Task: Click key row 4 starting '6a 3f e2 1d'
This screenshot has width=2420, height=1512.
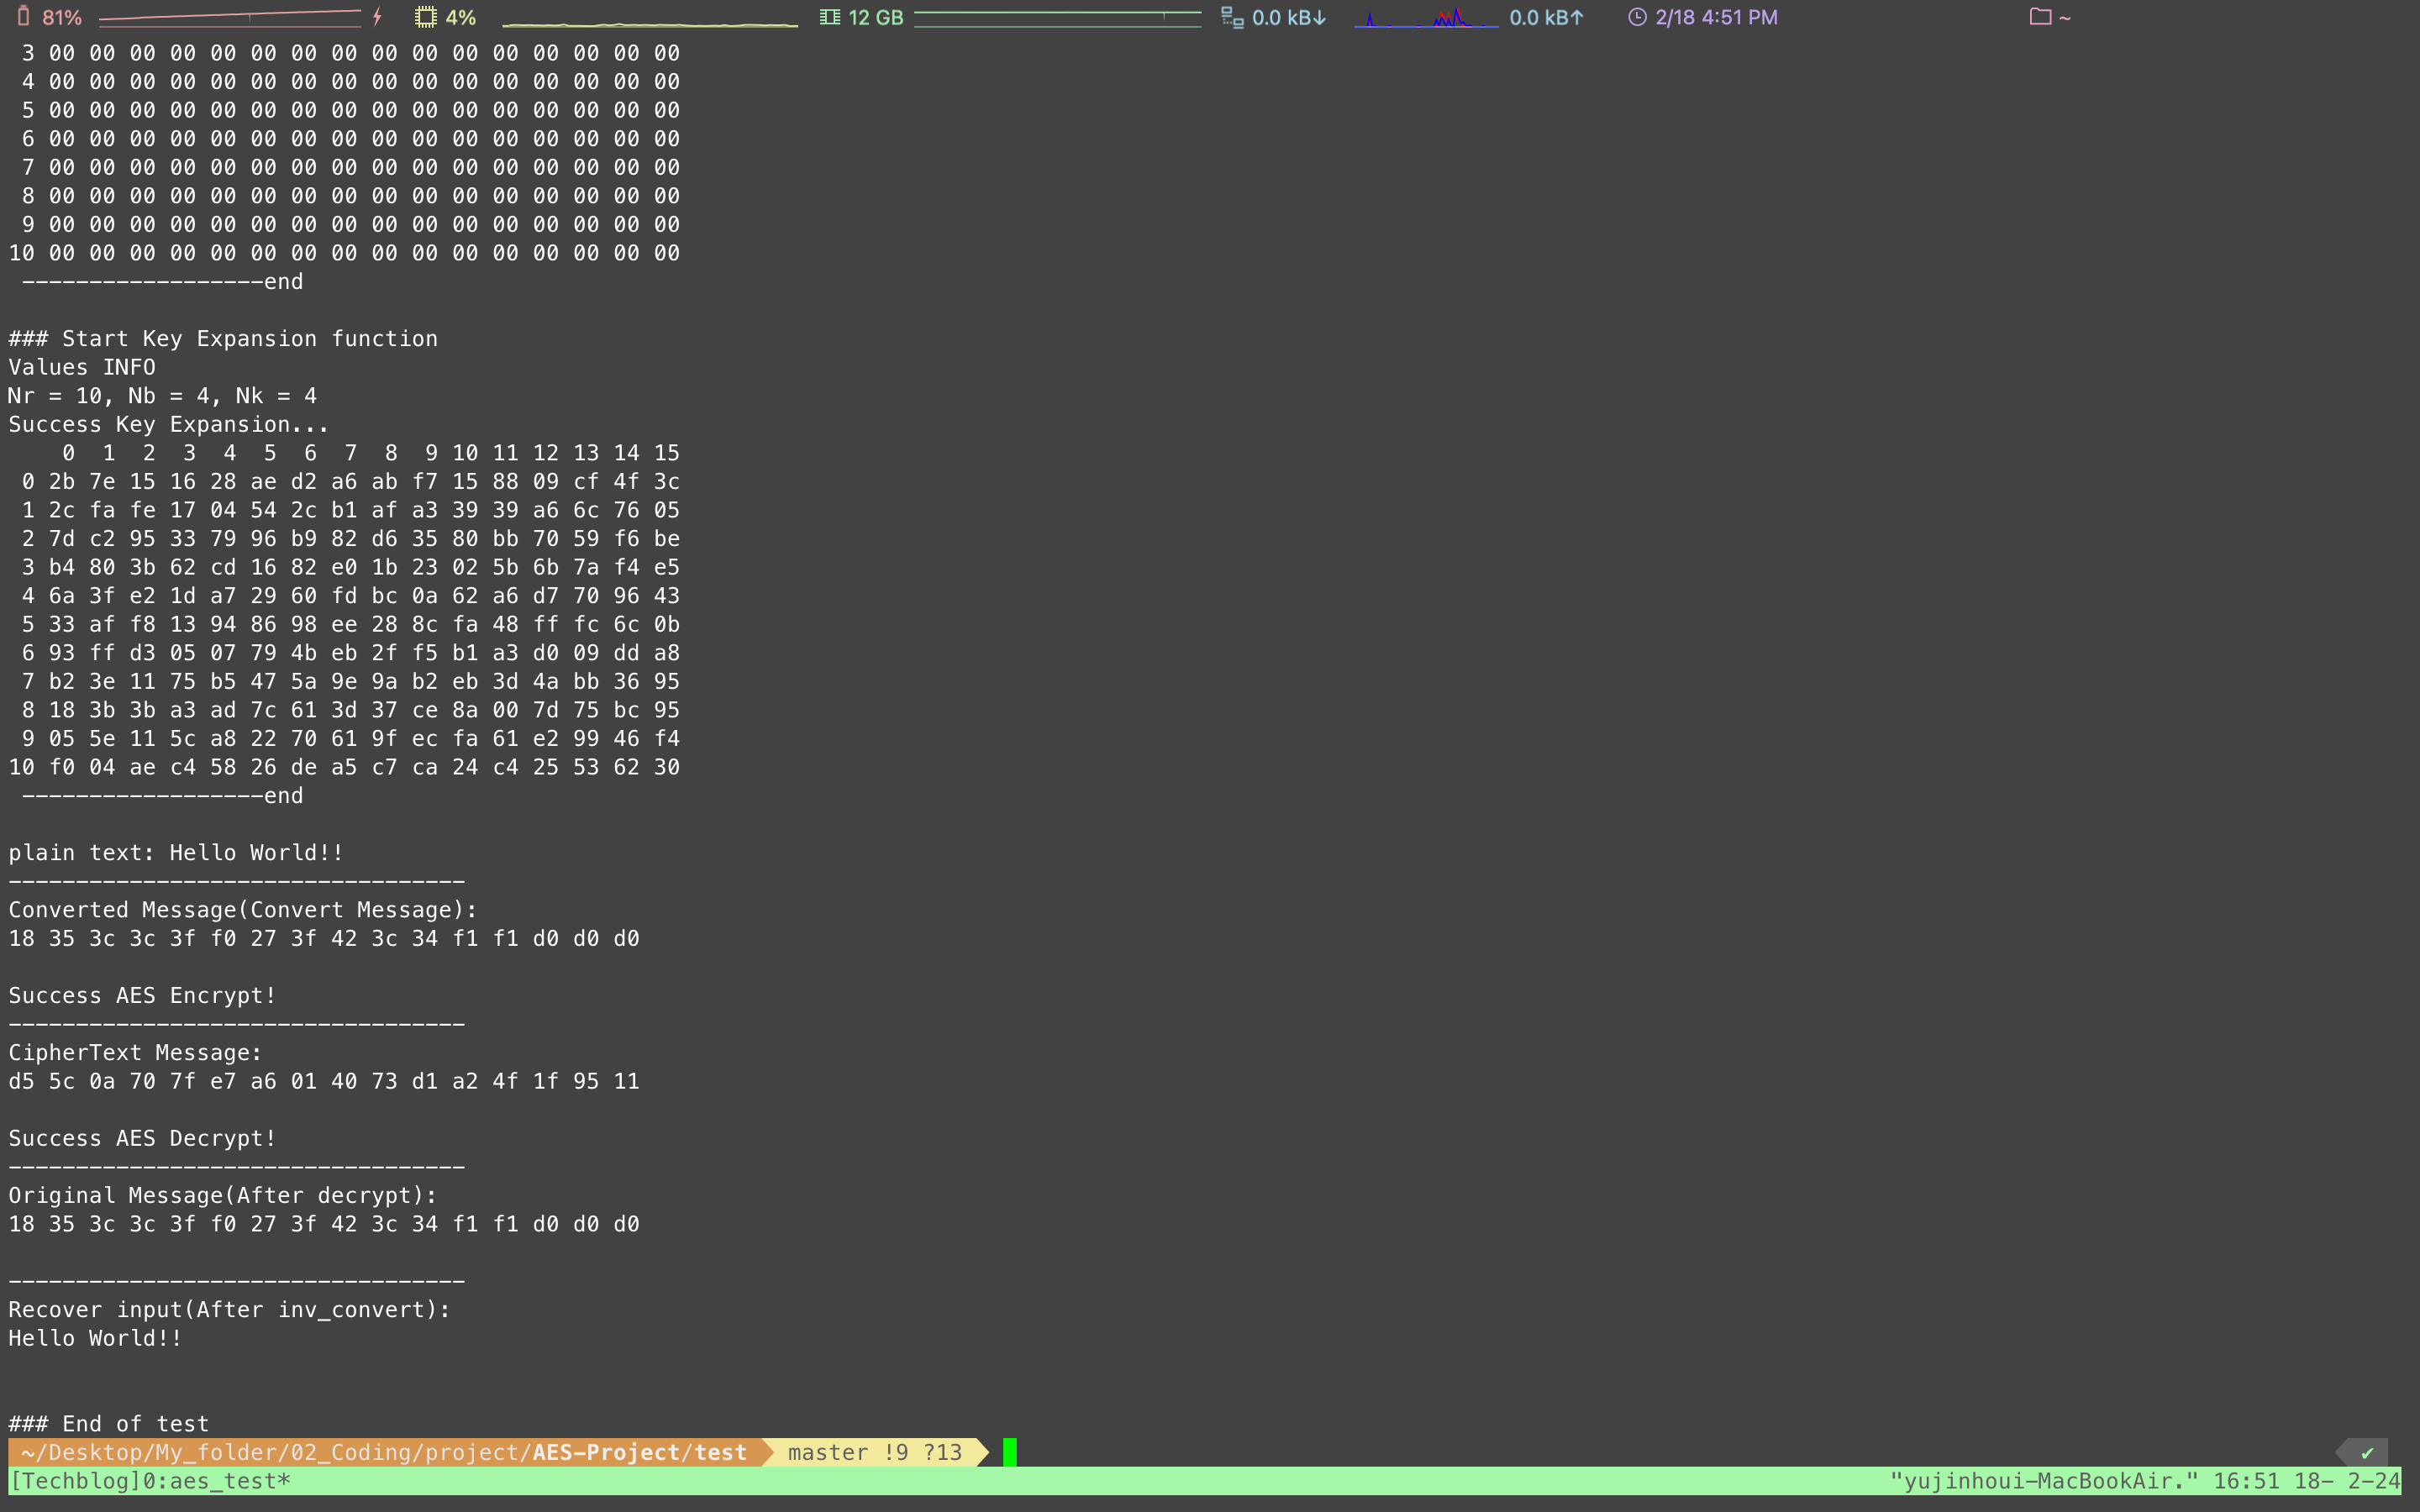Action: point(351,595)
